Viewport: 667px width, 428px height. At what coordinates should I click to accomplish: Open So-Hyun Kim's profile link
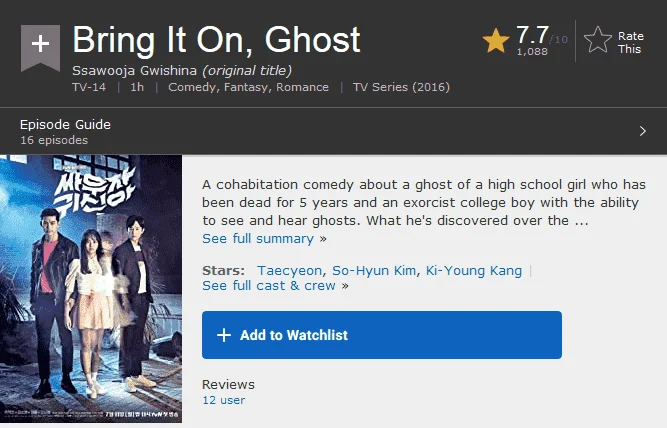click(x=374, y=271)
